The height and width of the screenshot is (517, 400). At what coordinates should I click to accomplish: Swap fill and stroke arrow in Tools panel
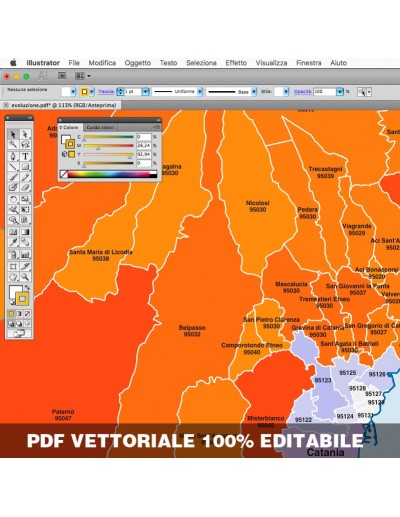[27, 287]
